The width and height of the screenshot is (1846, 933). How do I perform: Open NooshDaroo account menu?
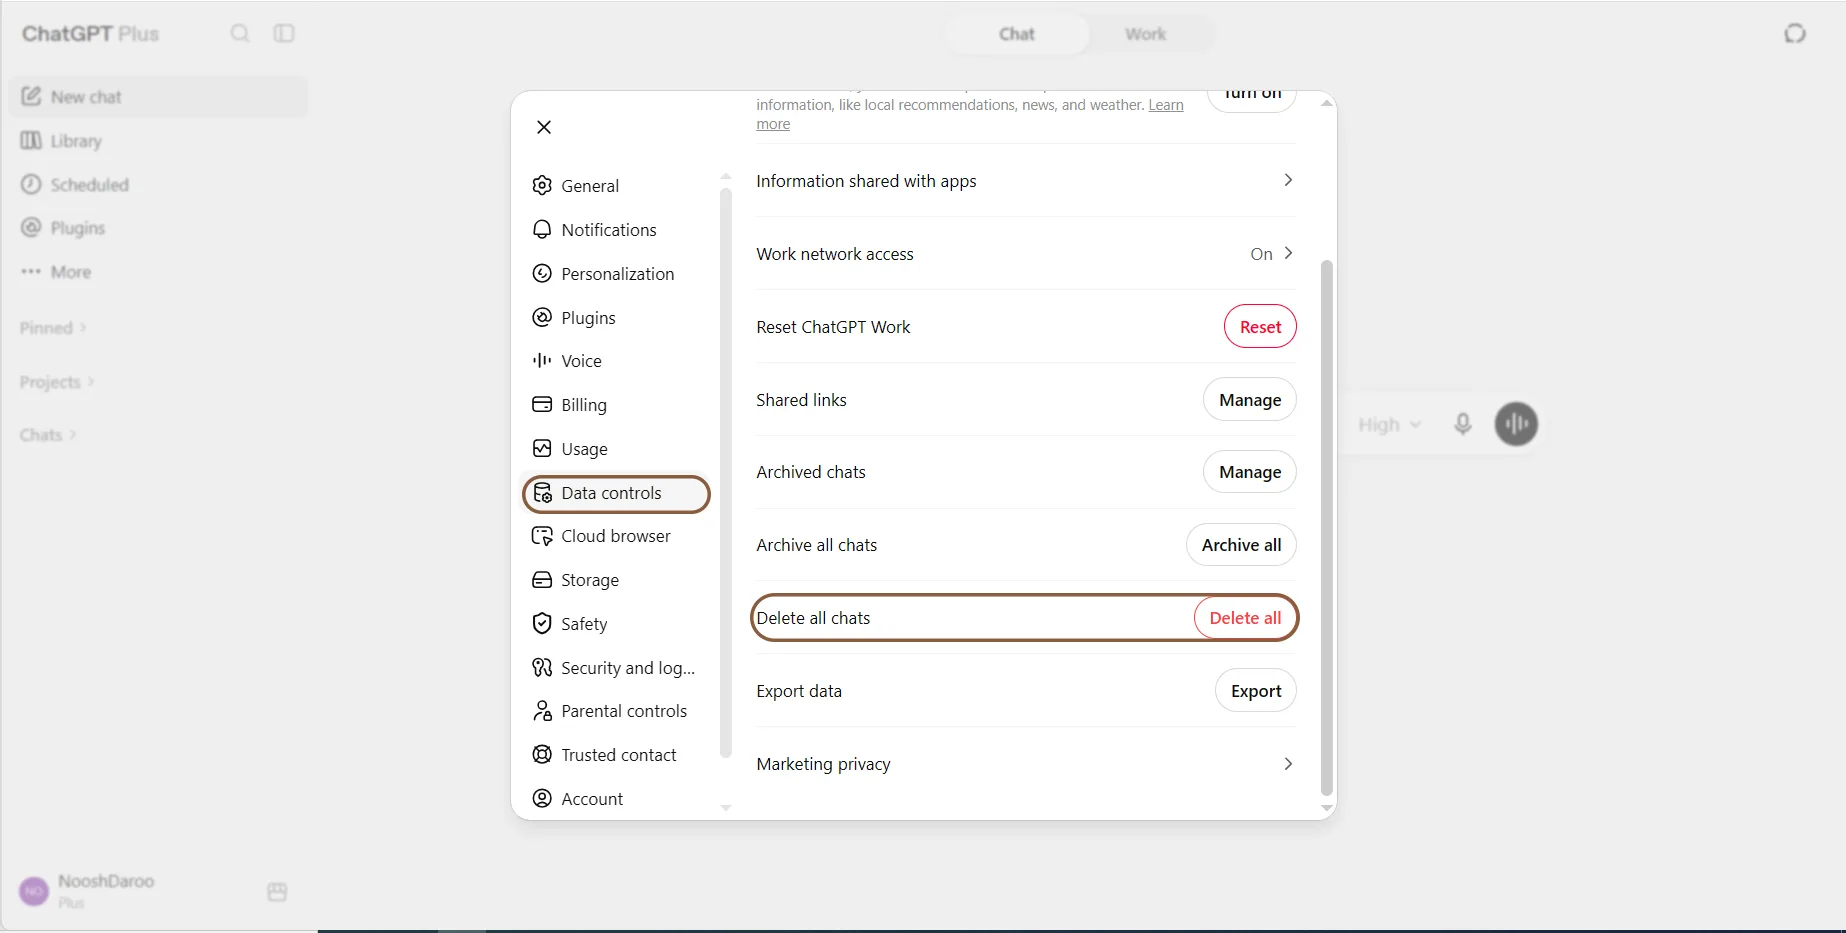tap(88, 890)
